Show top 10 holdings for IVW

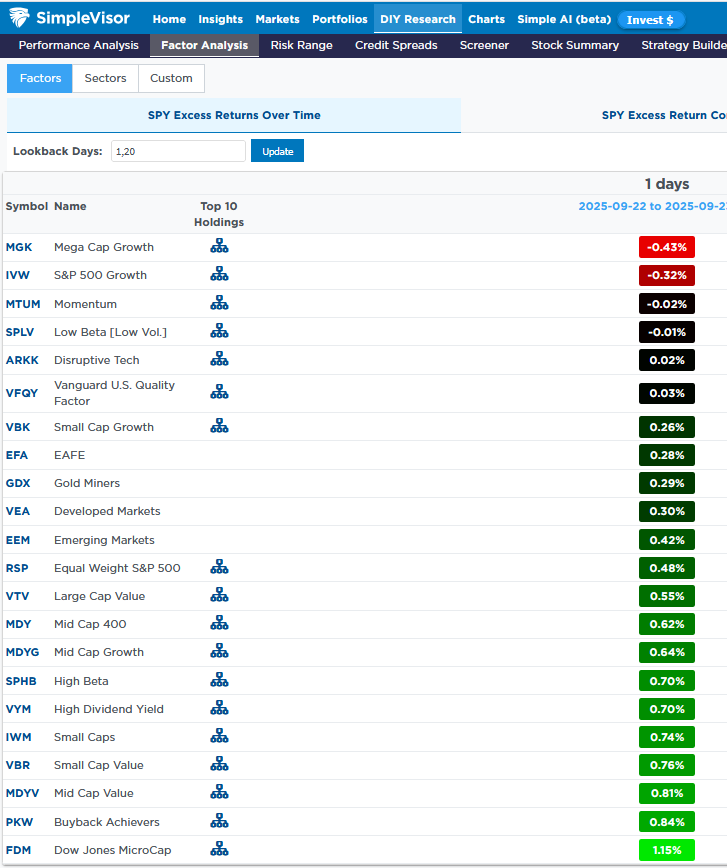pos(219,275)
